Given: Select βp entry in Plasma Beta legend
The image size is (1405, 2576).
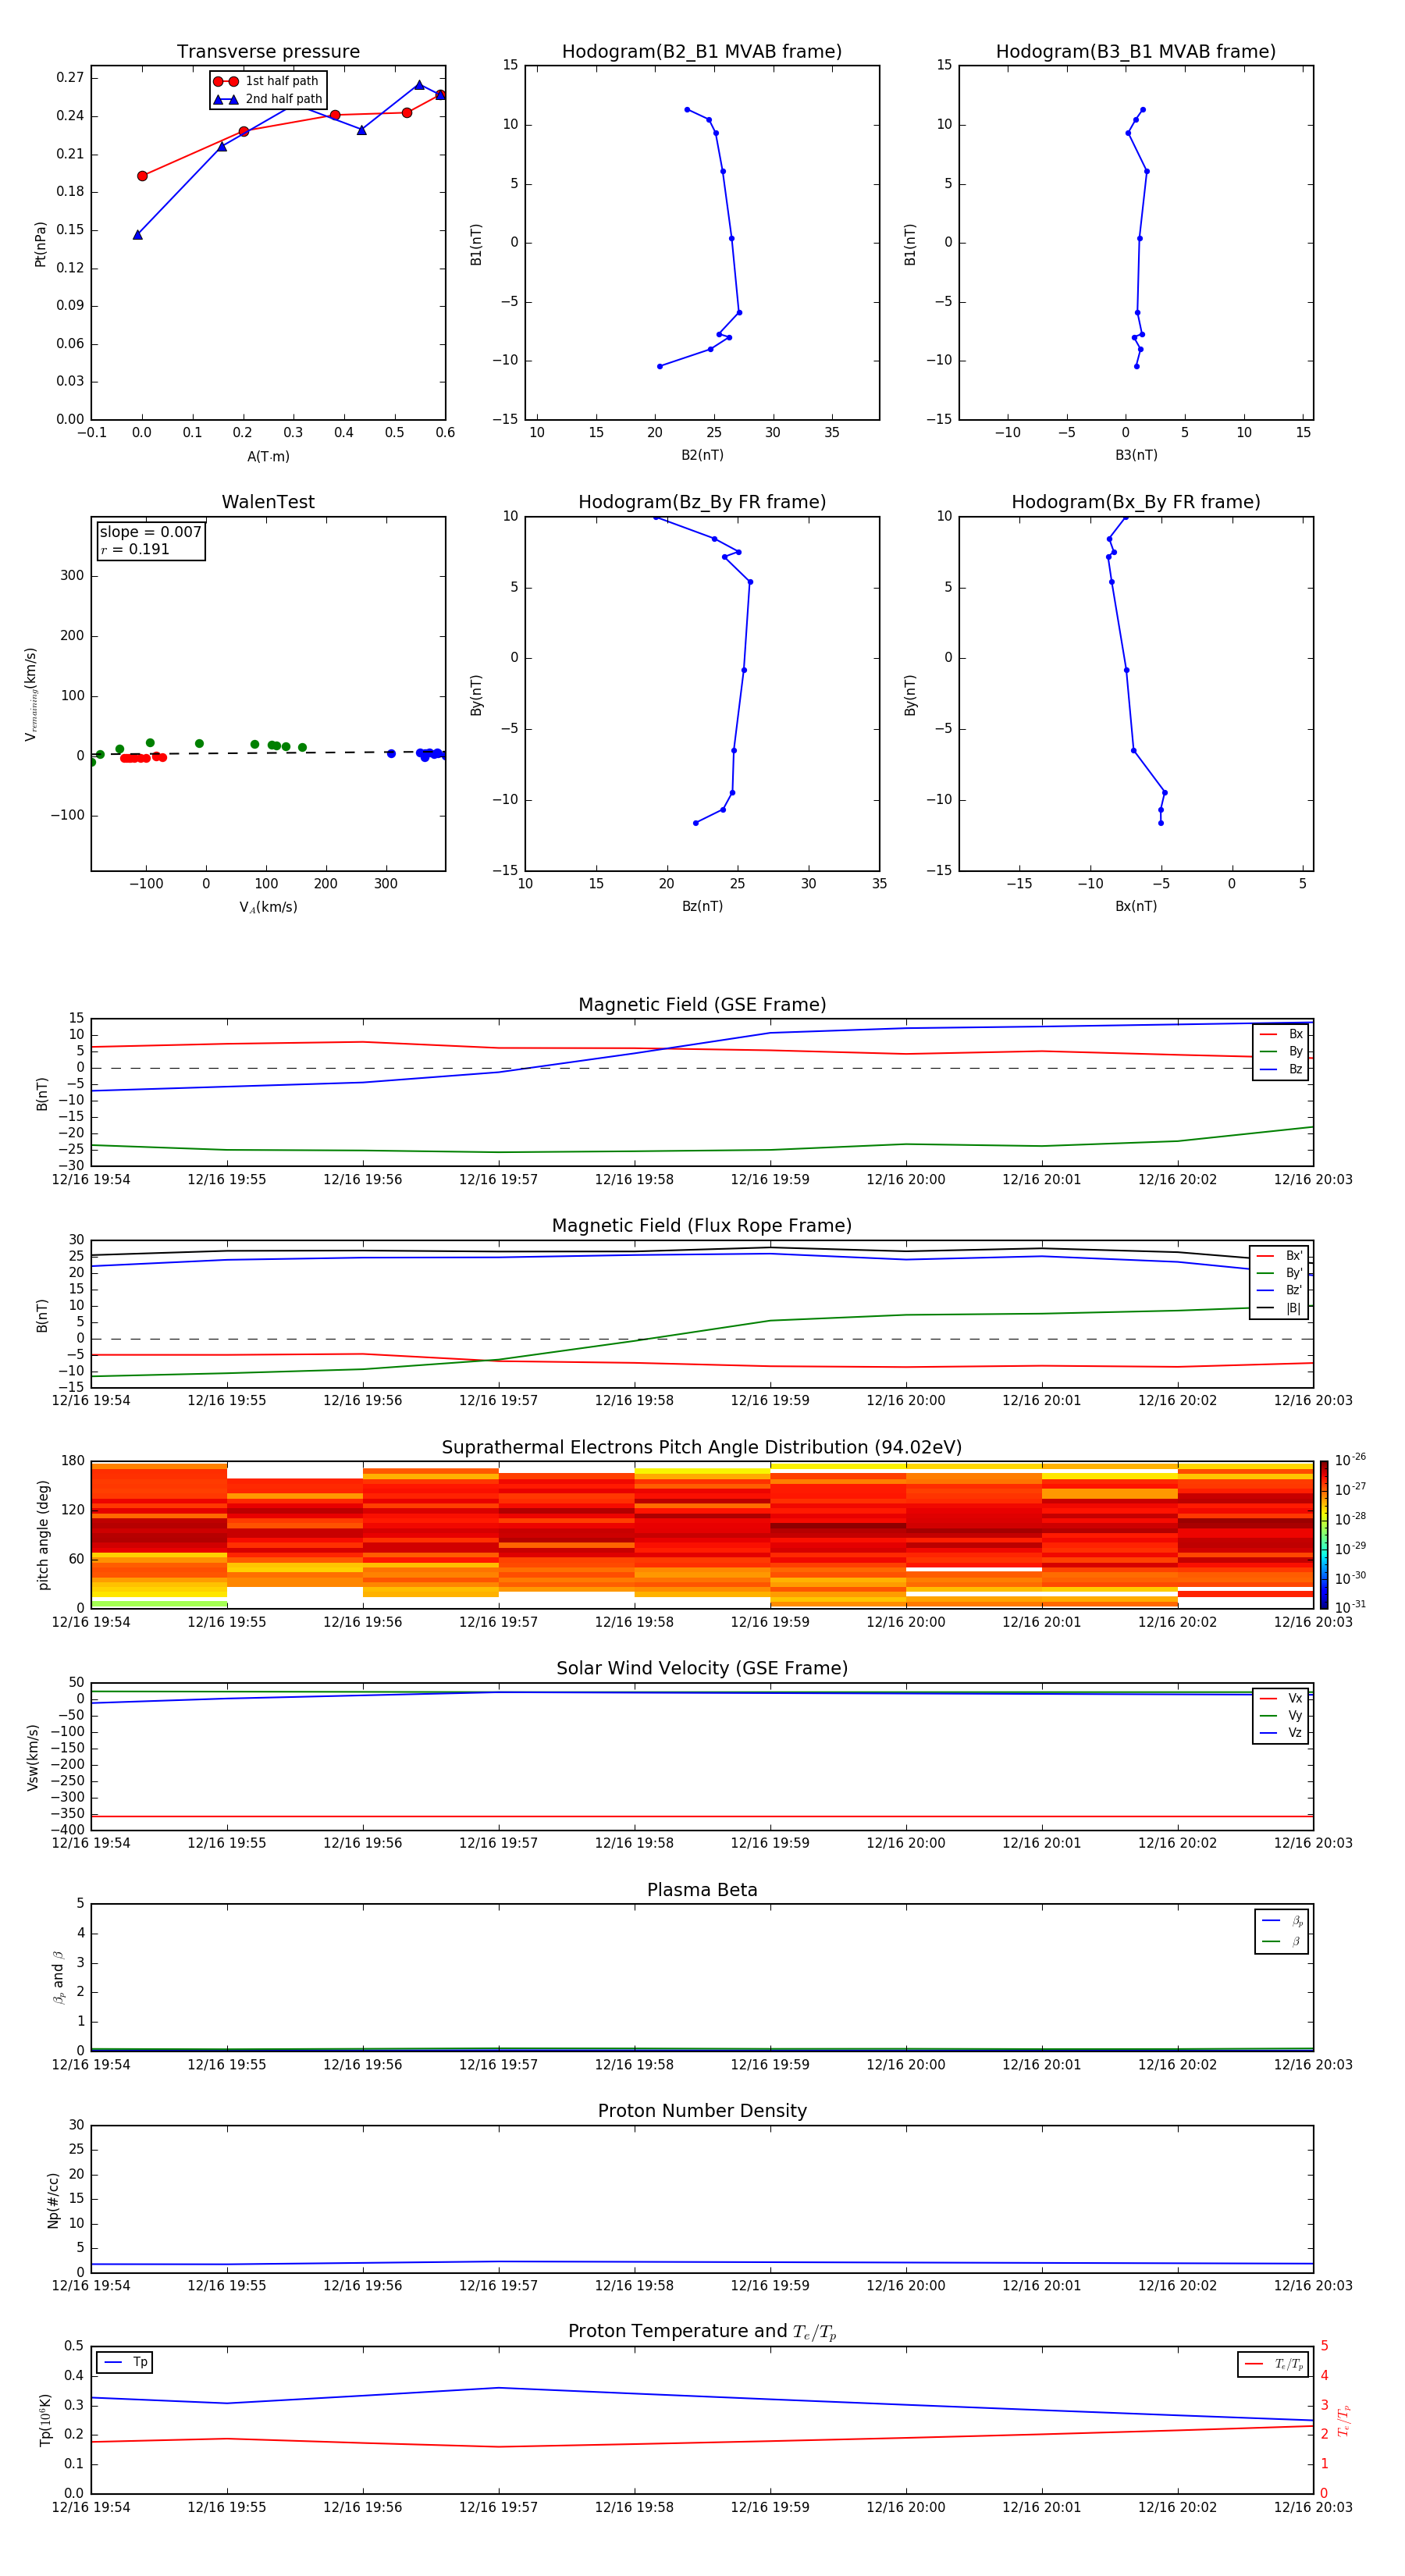Looking at the screenshot, I should 1282,1921.
